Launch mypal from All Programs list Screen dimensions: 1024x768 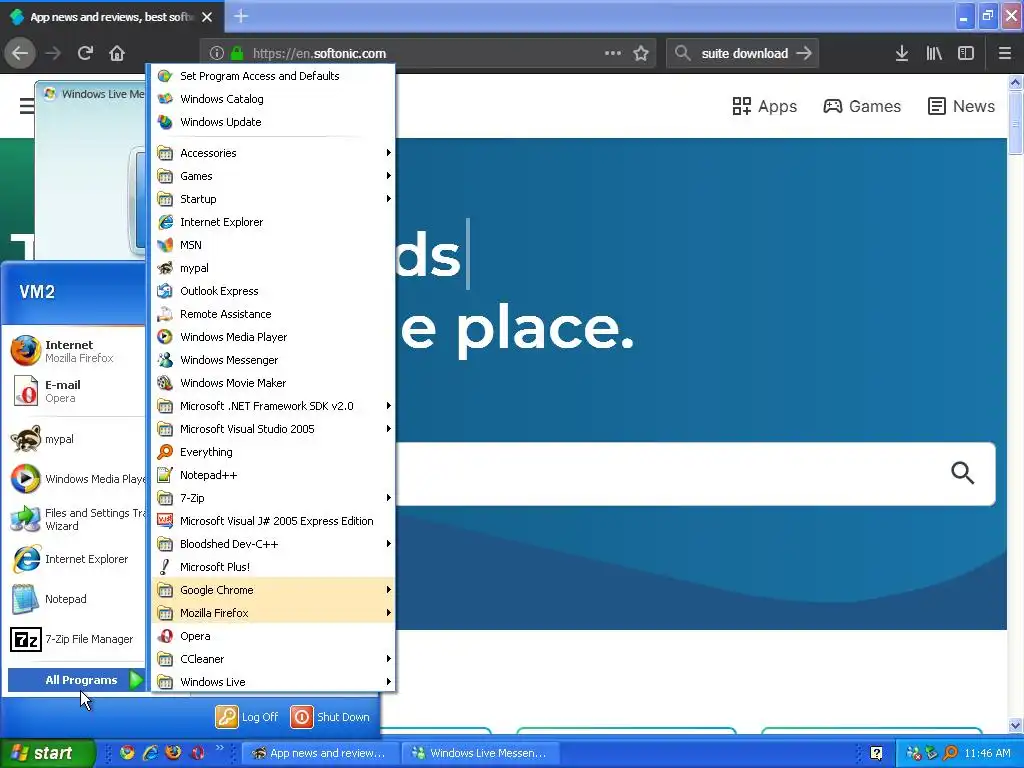(273, 268)
